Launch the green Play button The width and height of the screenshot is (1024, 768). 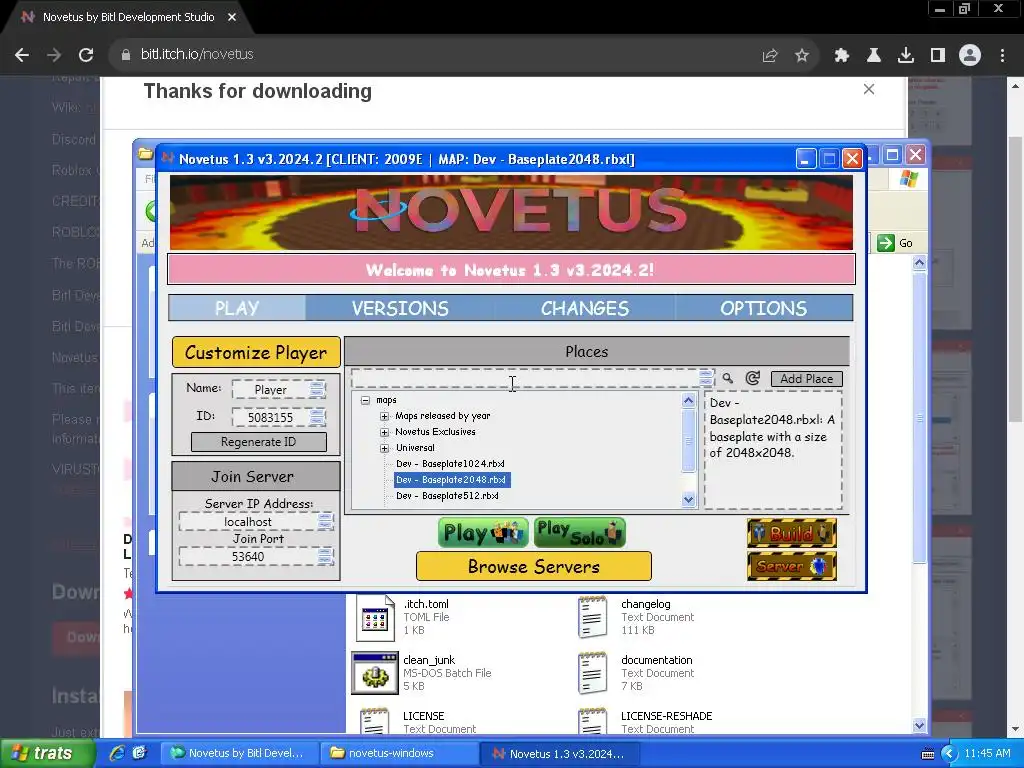(483, 533)
